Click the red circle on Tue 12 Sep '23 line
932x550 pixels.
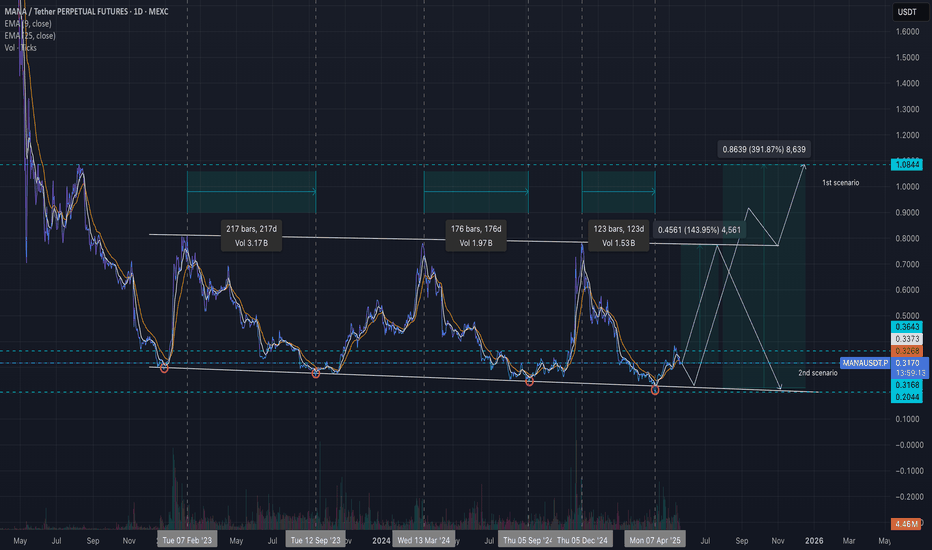coord(316,373)
